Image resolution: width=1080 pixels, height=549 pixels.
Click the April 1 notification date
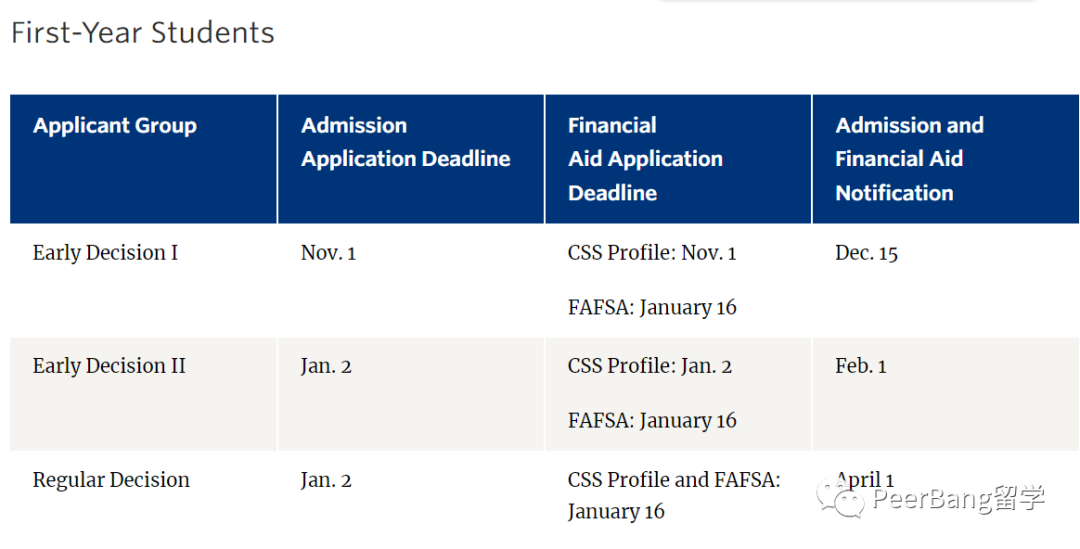865,480
